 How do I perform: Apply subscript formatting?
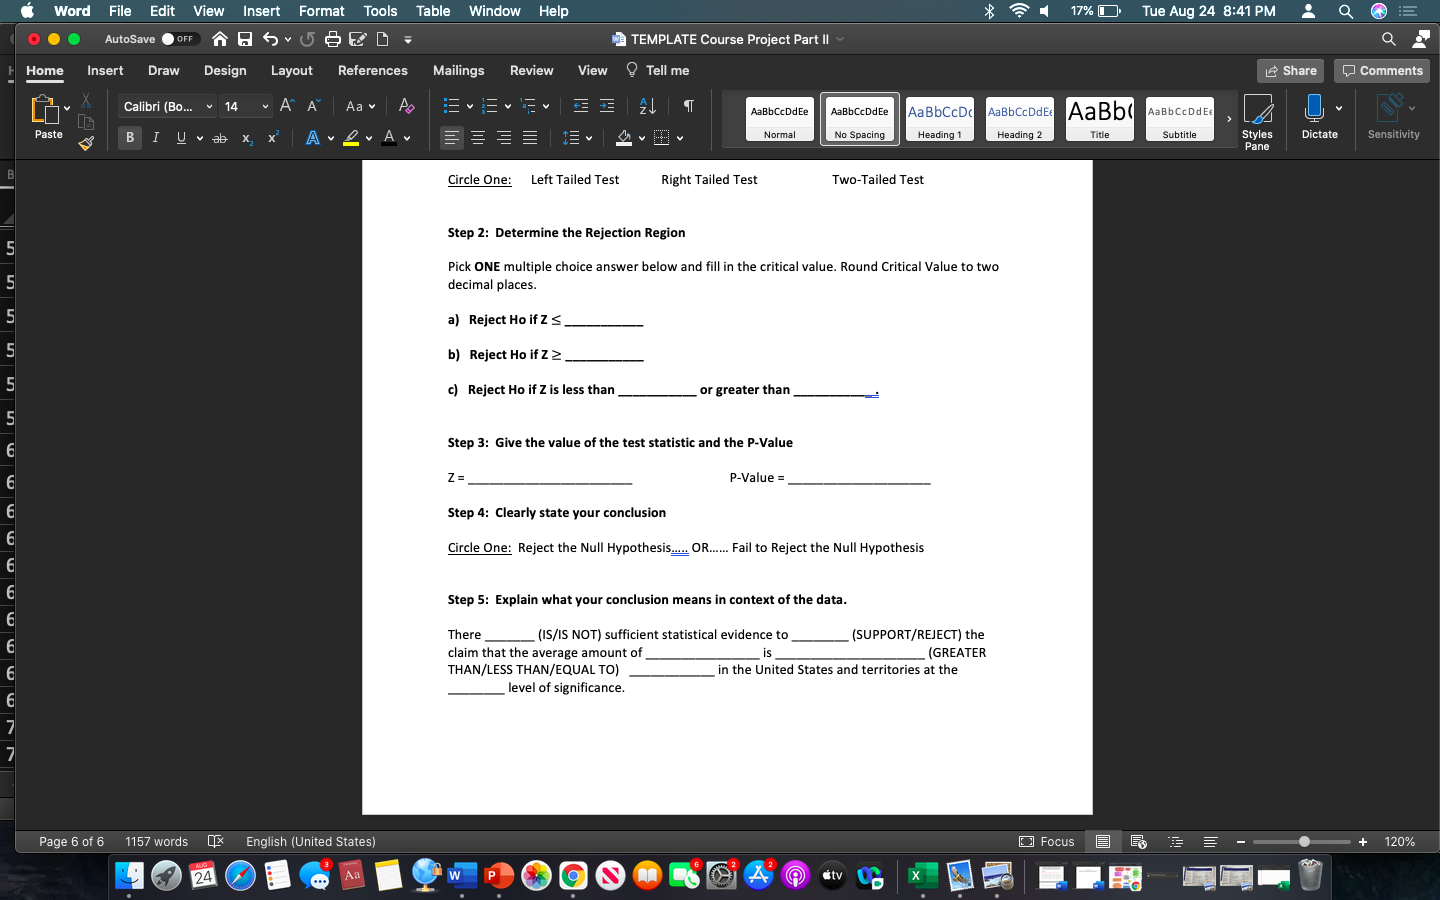click(247, 138)
